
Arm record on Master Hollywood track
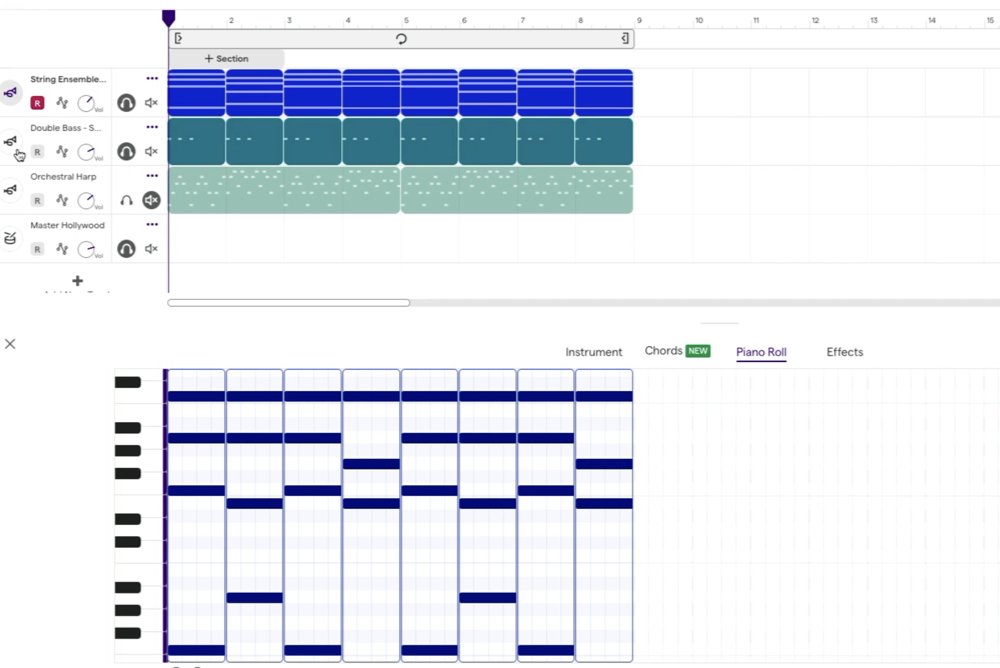[x=38, y=249]
